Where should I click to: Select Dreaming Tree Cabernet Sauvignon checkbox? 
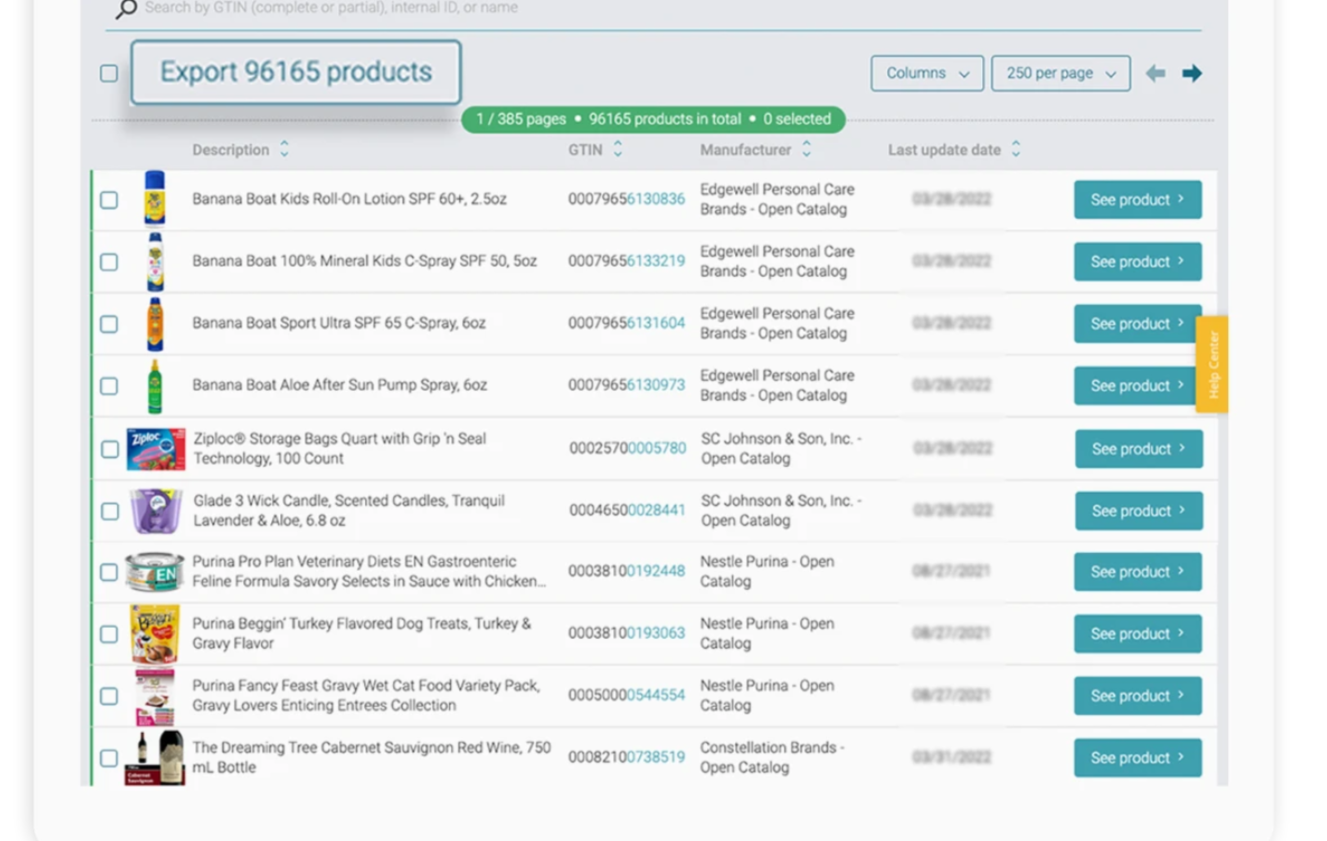pos(109,758)
